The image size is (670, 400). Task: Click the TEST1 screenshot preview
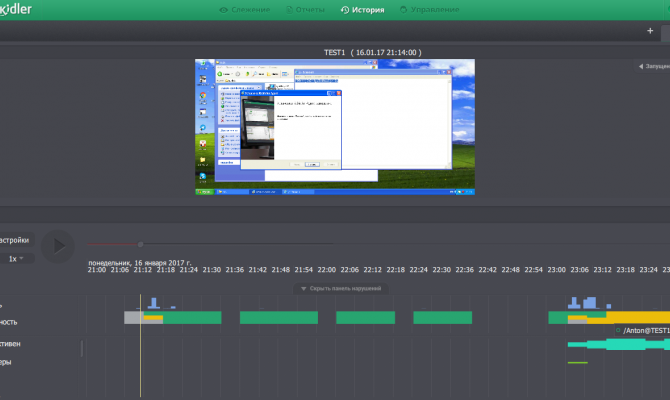[335, 127]
